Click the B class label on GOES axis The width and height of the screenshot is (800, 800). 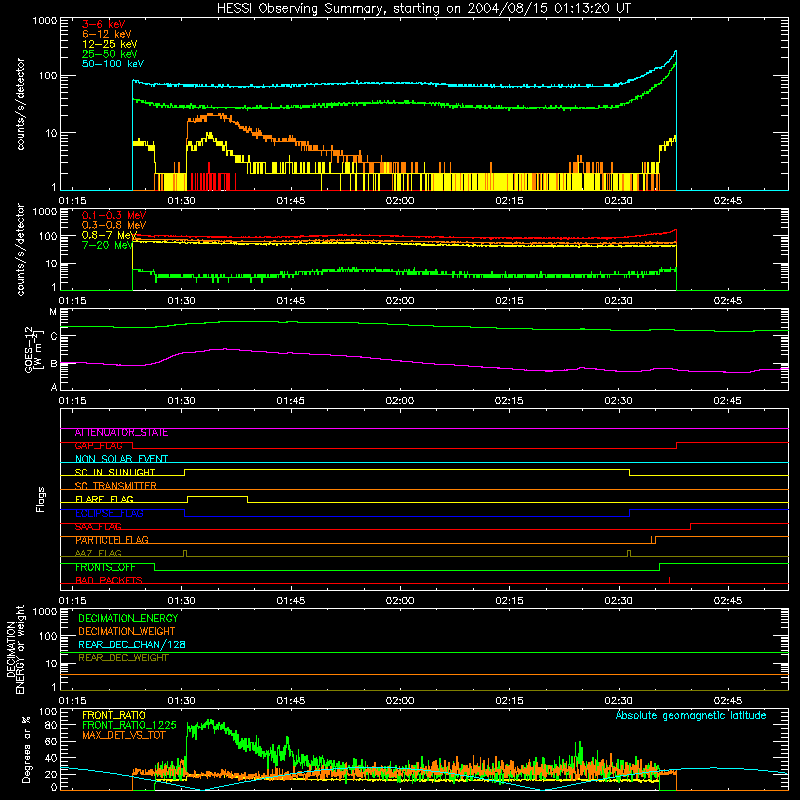click(54, 364)
